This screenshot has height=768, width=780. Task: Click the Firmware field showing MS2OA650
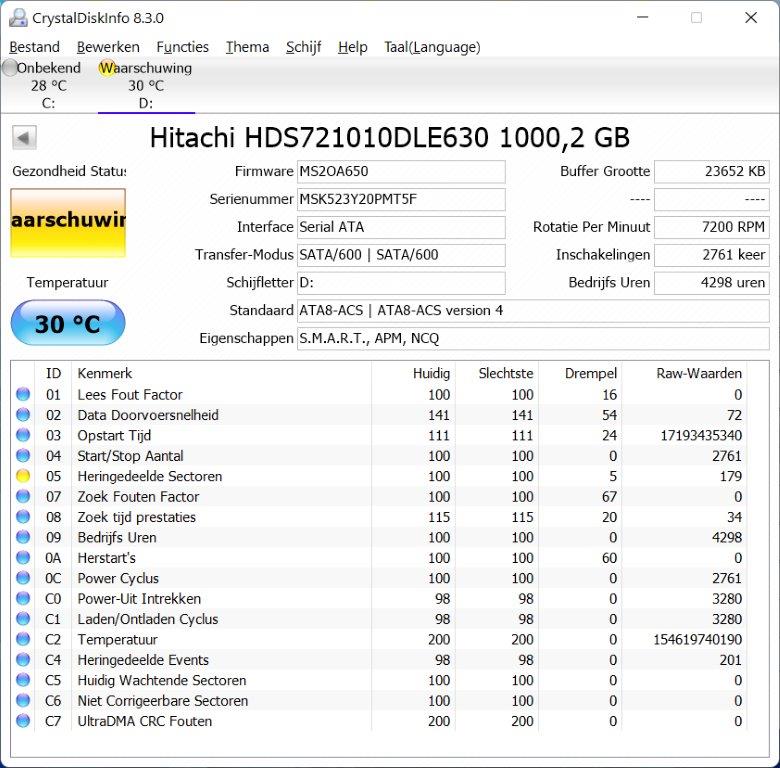(x=400, y=171)
